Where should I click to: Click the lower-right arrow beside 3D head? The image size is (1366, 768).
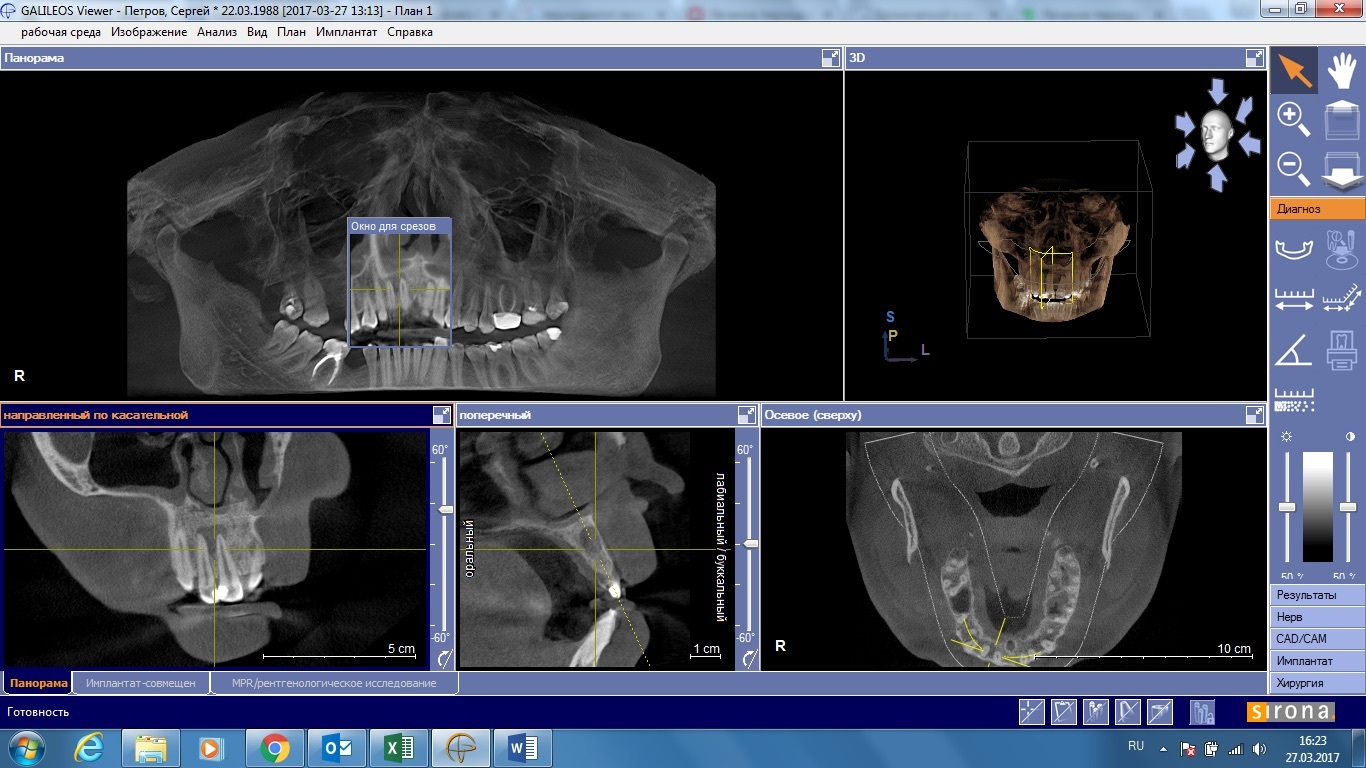[1250, 146]
